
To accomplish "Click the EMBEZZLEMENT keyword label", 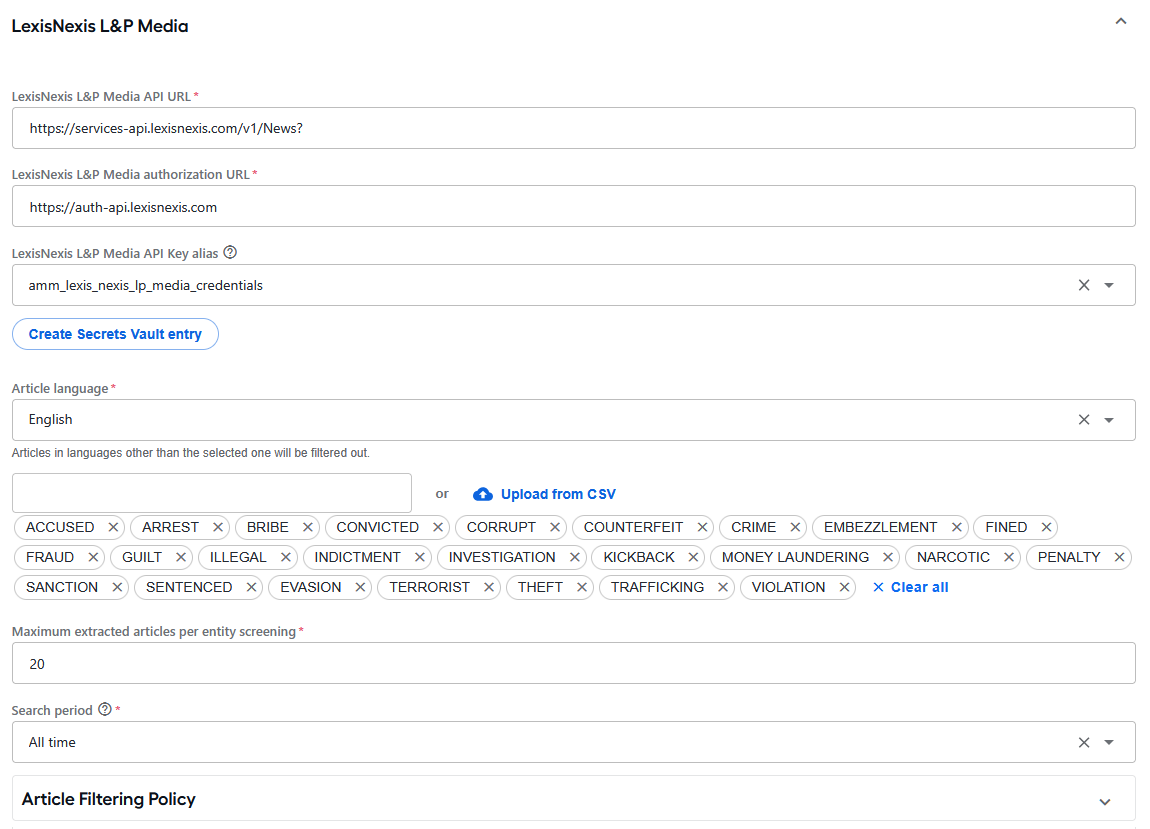I will [880, 527].
